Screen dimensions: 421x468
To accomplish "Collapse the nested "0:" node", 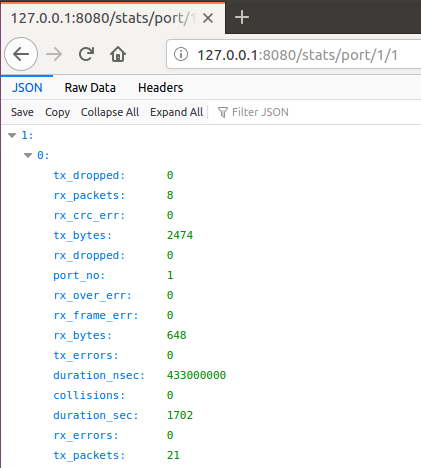I will 28,155.
